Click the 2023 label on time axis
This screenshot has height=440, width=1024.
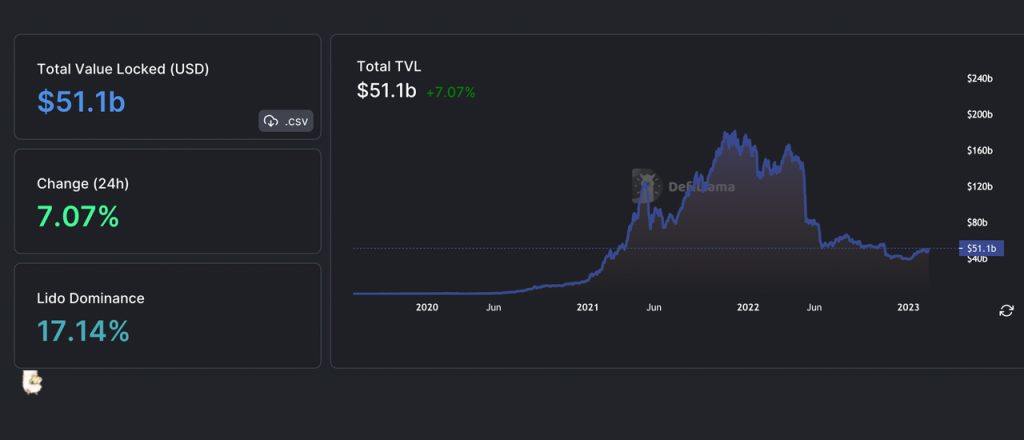(909, 307)
